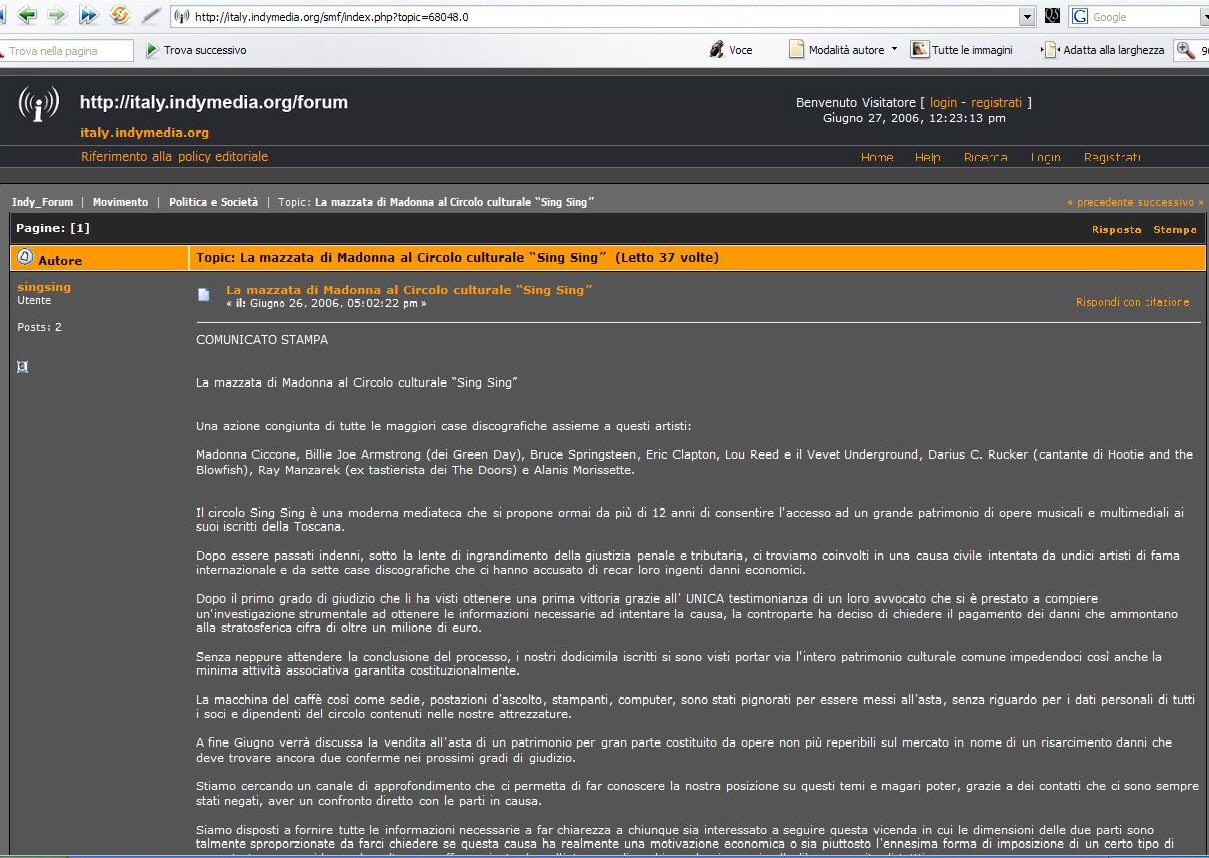Open the Ricerca menu item
1209x858 pixels.
click(x=985, y=157)
